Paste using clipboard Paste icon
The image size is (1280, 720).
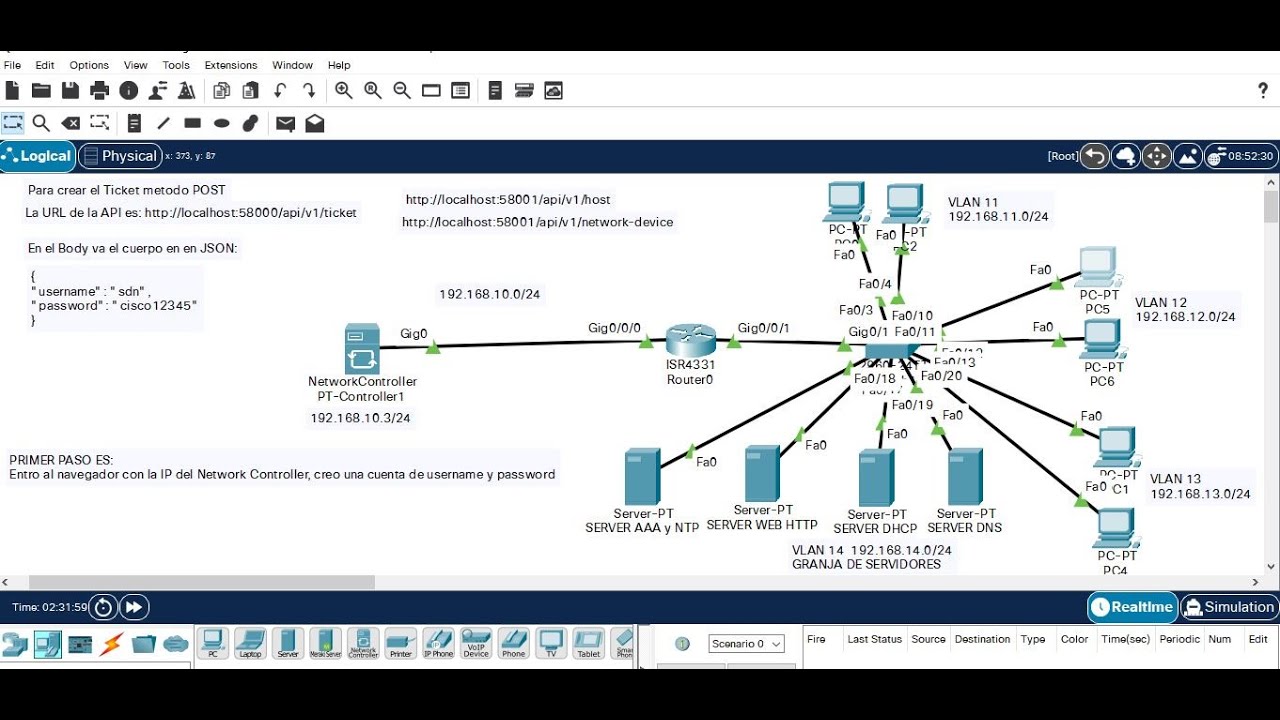250,91
